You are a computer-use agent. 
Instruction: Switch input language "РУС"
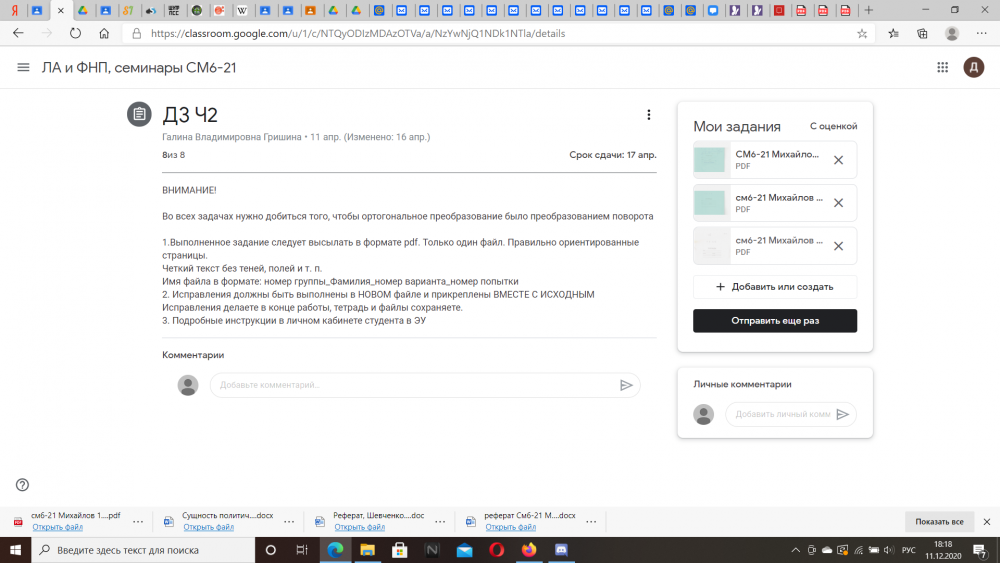909,550
